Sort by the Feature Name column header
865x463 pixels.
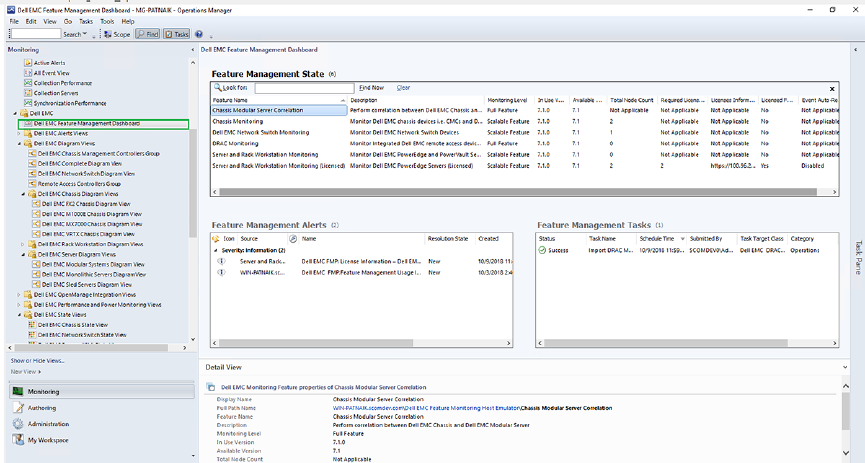[x=279, y=100]
